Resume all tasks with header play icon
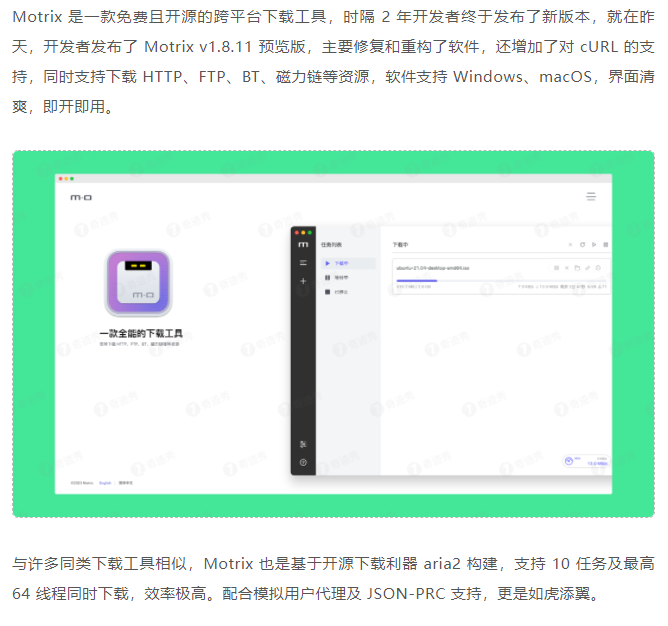Screen dimensions: 668x626 594,245
